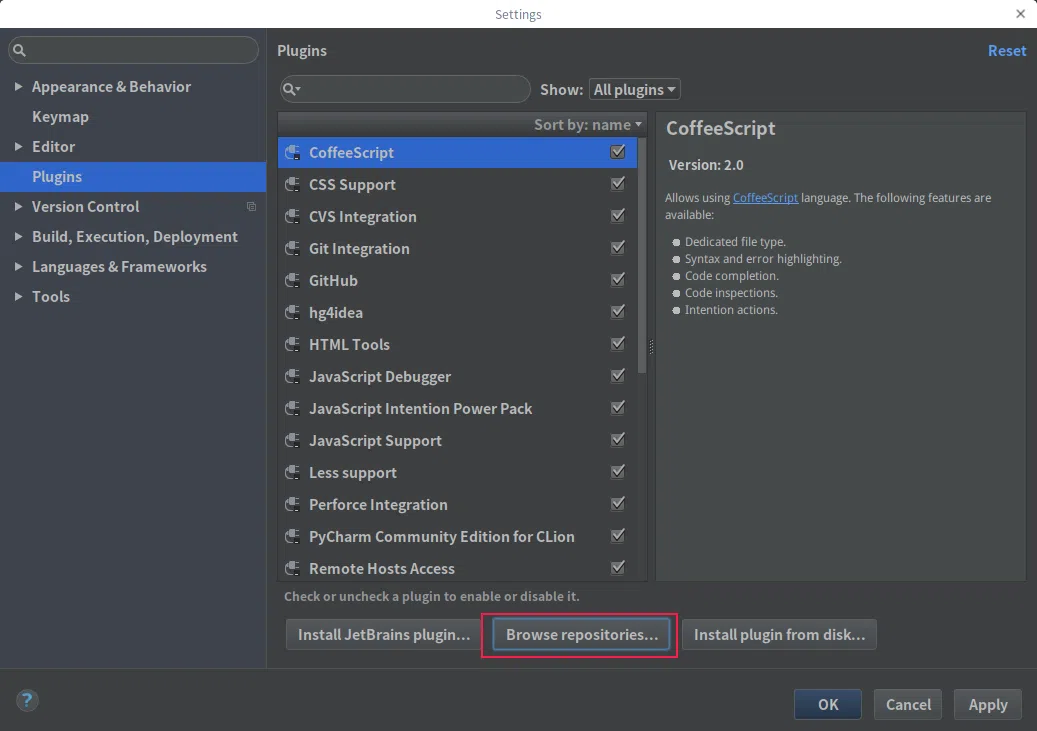This screenshot has height=731, width=1037.
Task: Open the Appearance & Behavior settings page
Action: coord(111,87)
